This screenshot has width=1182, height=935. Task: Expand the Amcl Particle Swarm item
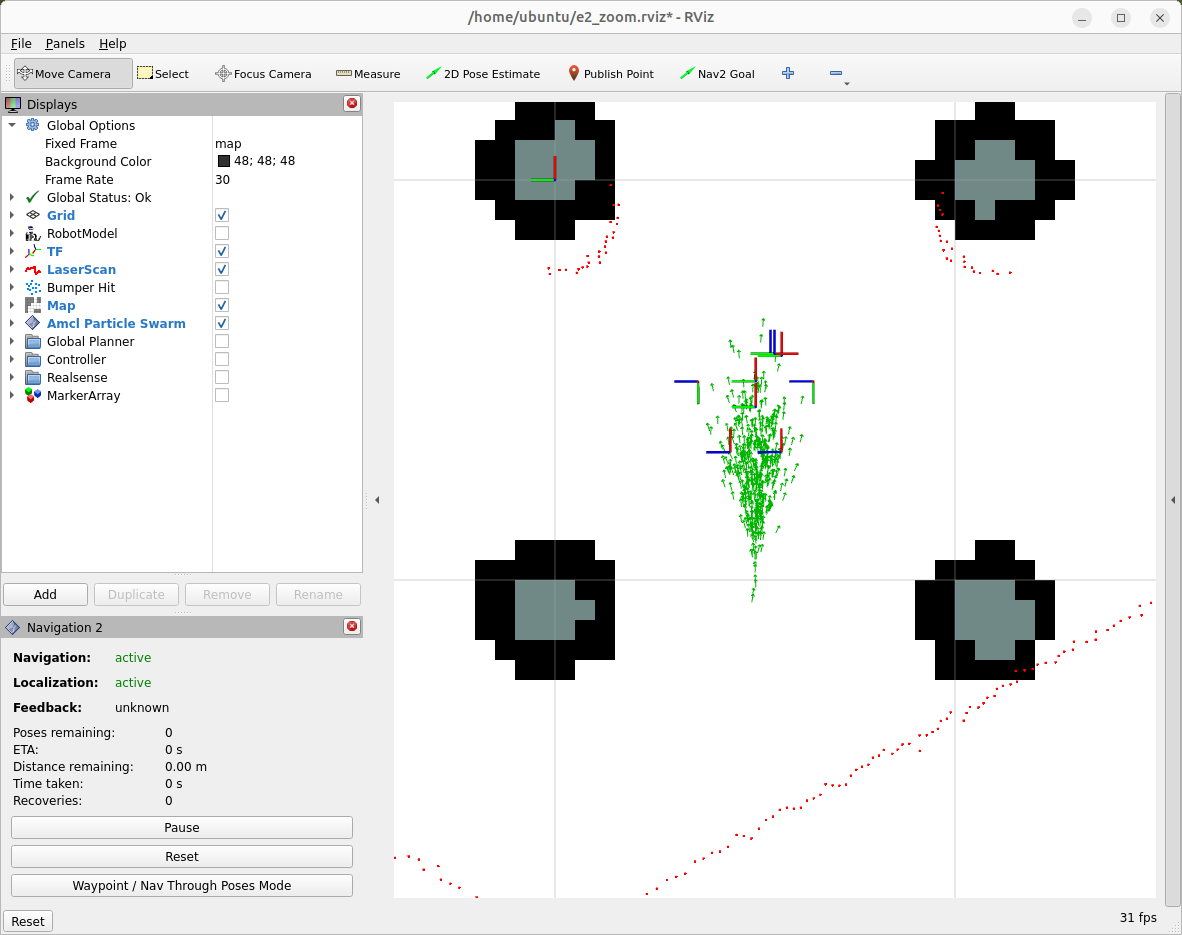(12, 323)
